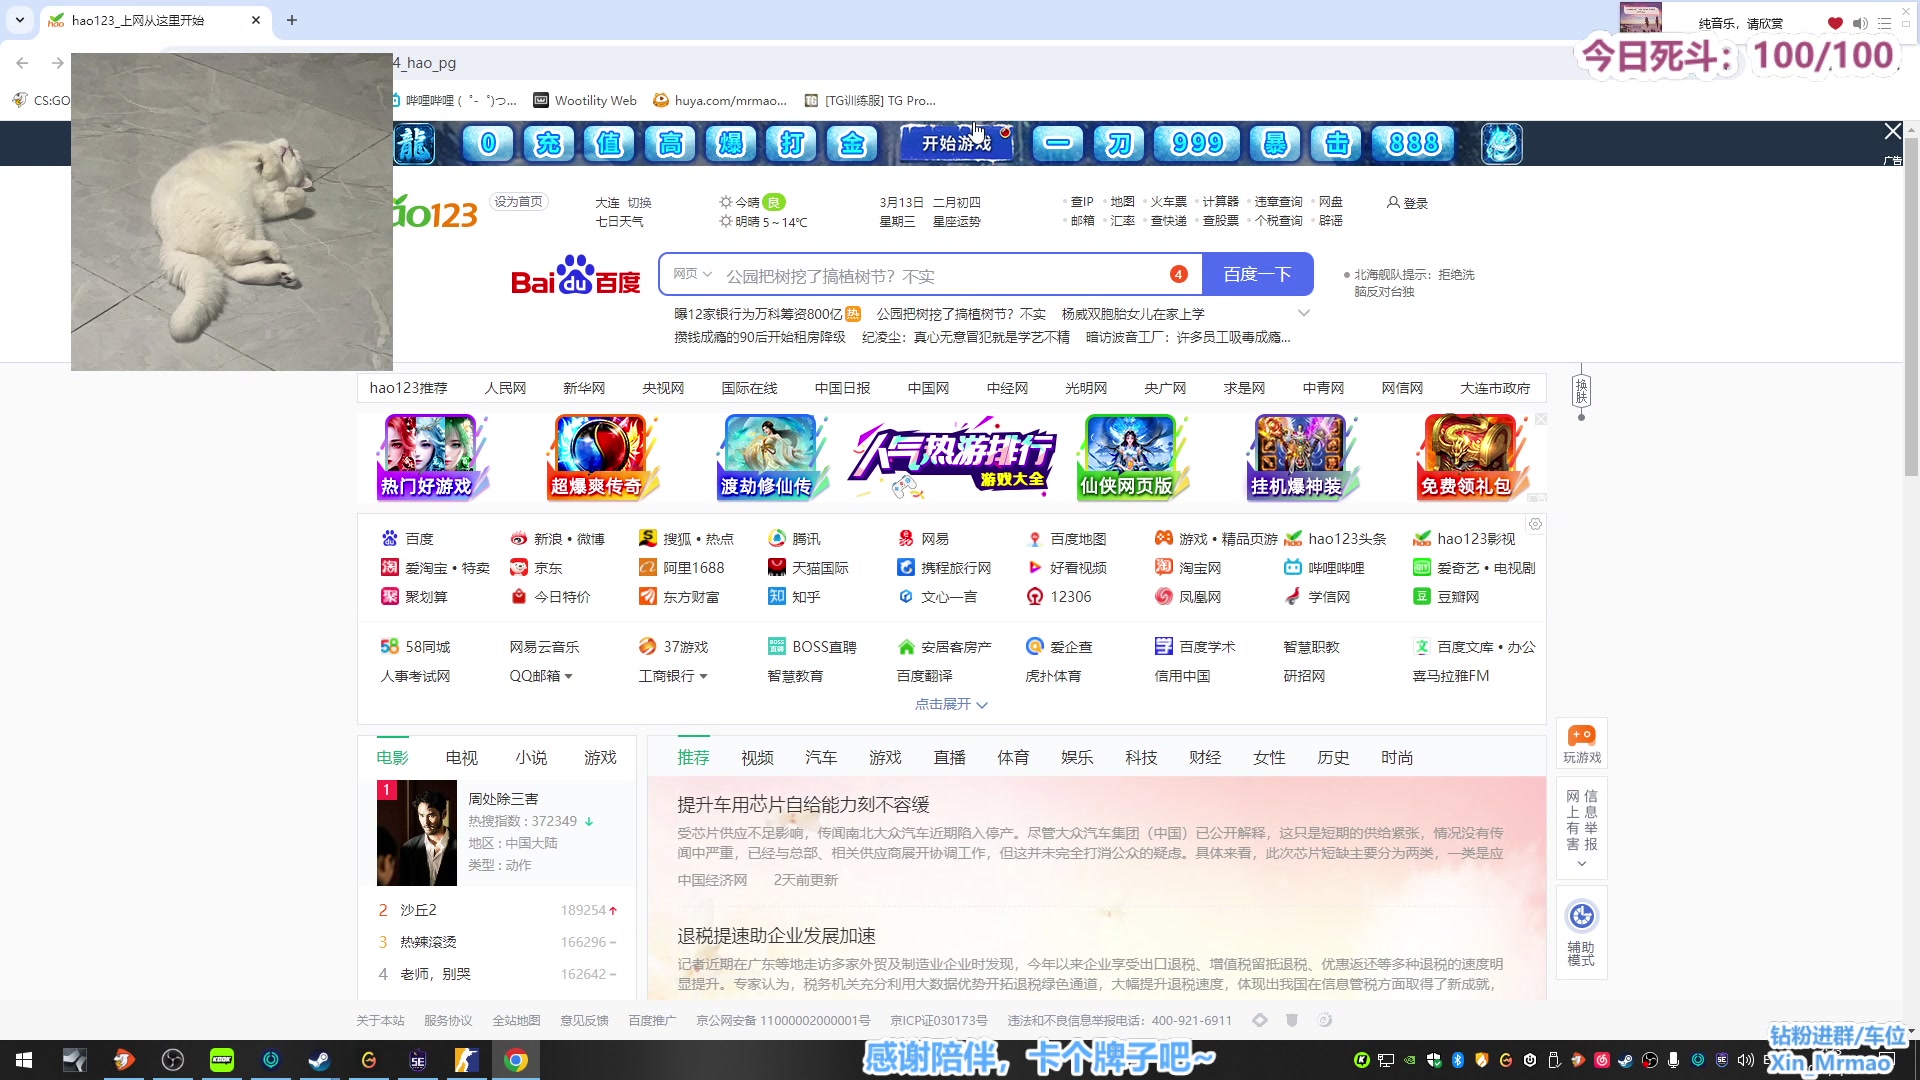Open the 七日天气 weather link

[619, 222]
